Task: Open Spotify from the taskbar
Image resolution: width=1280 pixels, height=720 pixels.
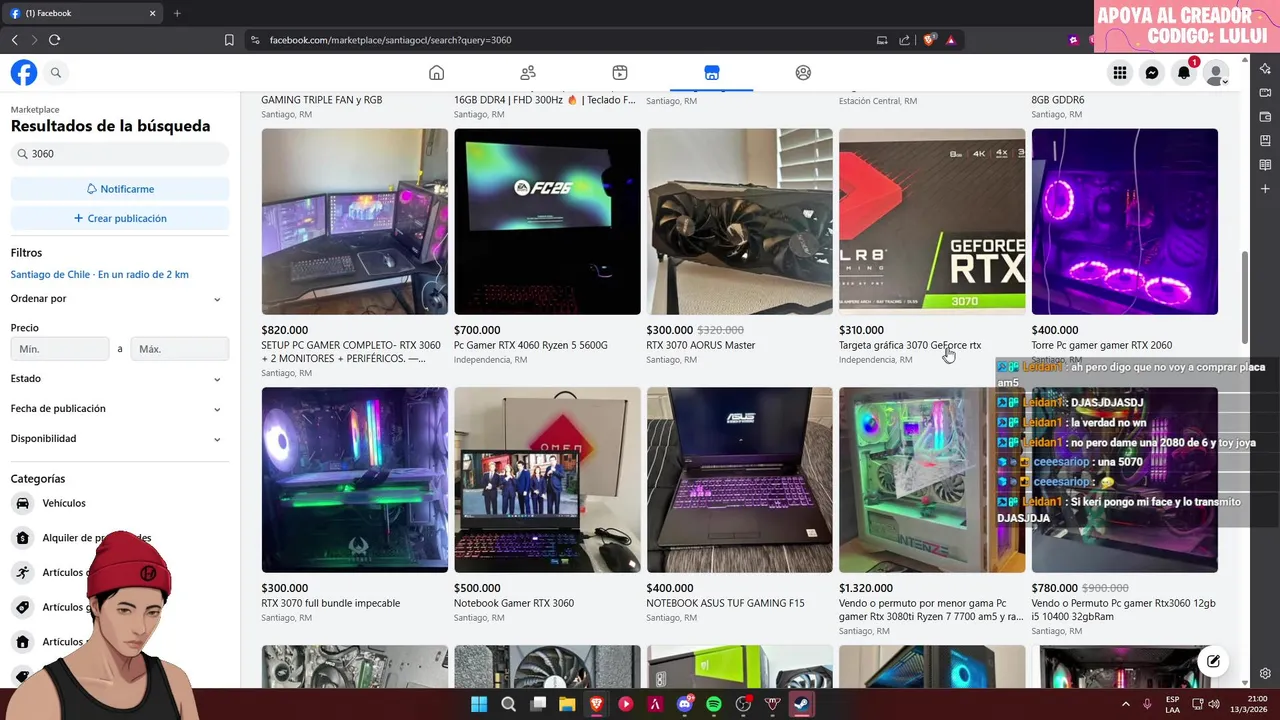Action: [x=714, y=704]
